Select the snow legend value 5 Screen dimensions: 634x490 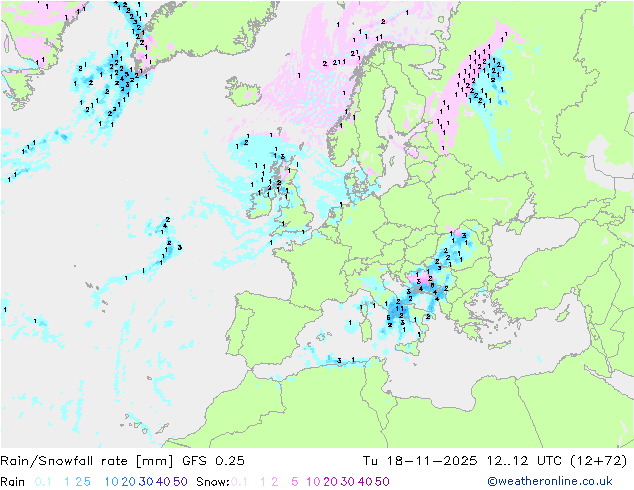pos(295,482)
